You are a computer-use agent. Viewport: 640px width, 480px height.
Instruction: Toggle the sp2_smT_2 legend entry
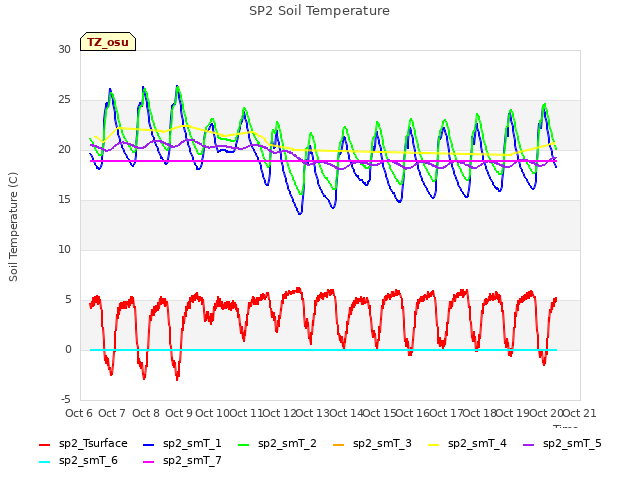(x=277, y=443)
